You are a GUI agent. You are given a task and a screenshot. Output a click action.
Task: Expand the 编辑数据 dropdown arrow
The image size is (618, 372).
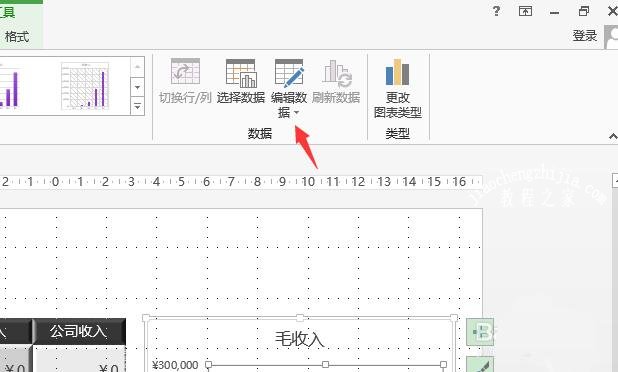click(x=296, y=113)
